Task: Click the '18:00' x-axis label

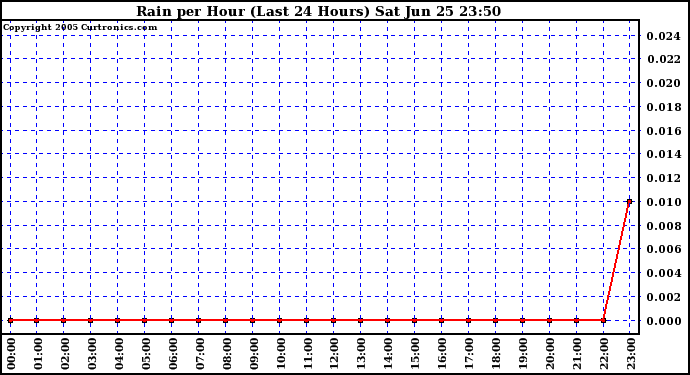Action: 497,353
